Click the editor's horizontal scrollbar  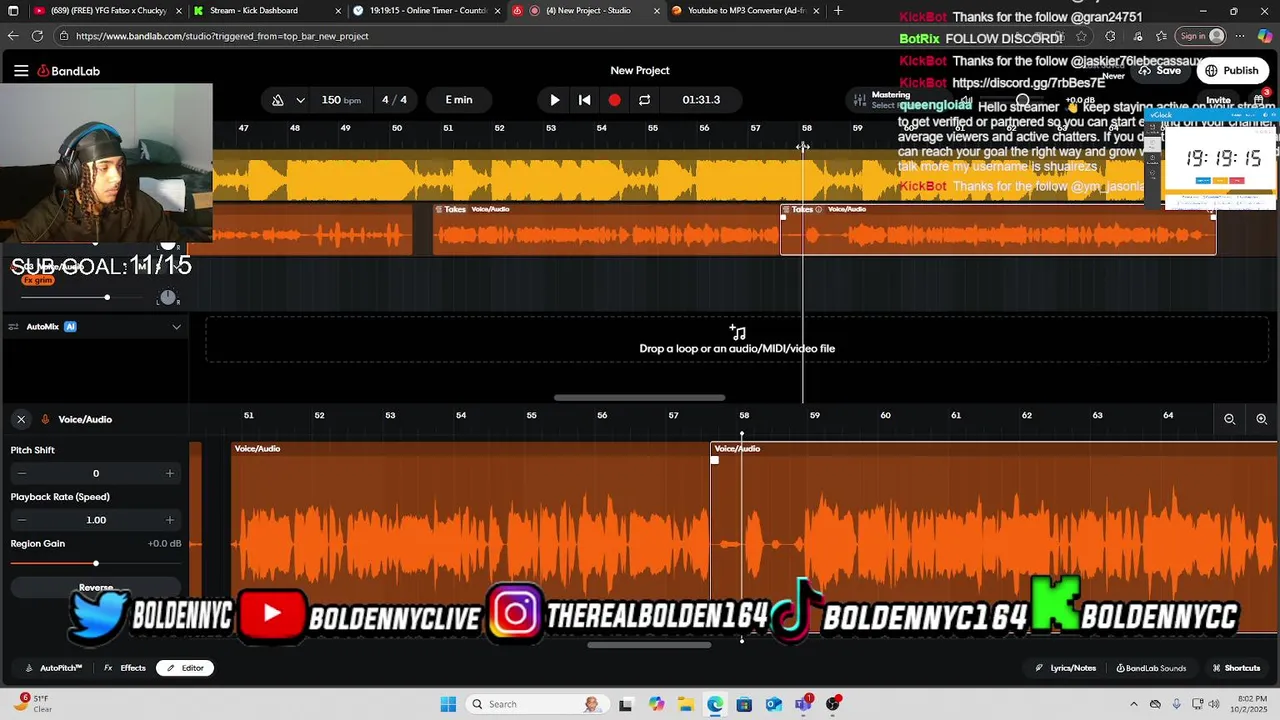tap(649, 645)
